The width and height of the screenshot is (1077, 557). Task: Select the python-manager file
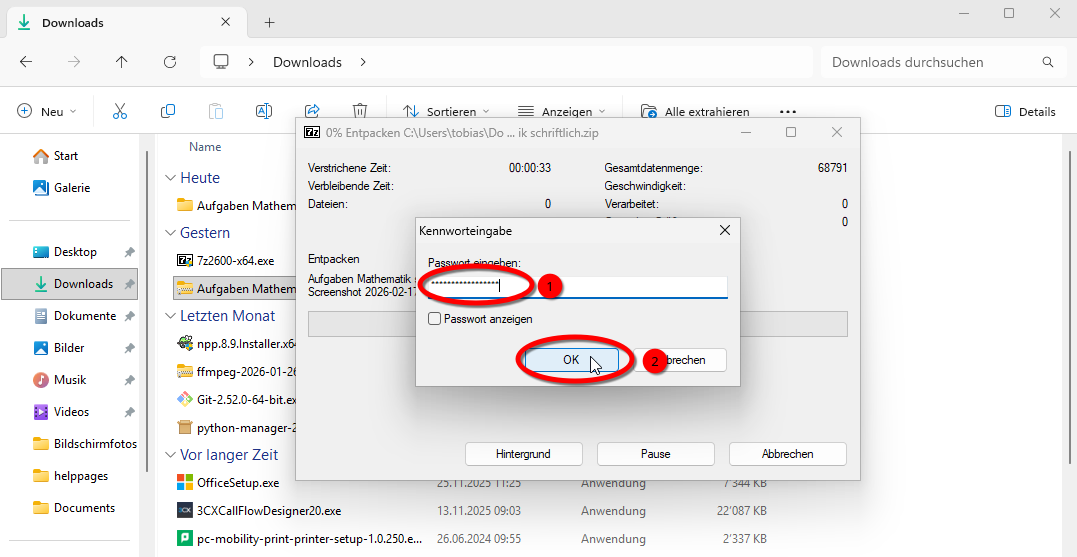[236, 428]
